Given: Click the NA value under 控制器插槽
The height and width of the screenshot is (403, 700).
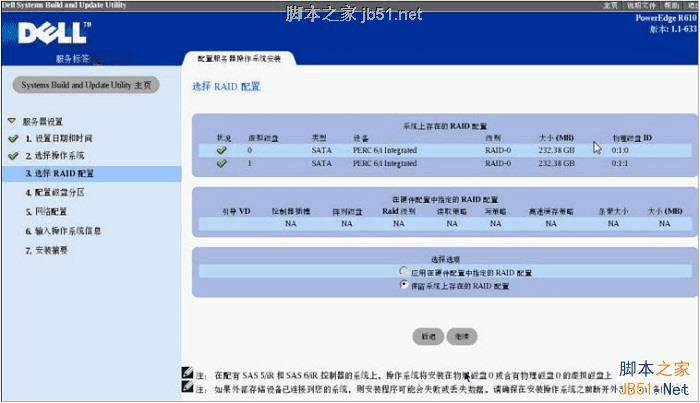Looking at the screenshot, I should point(291,224).
